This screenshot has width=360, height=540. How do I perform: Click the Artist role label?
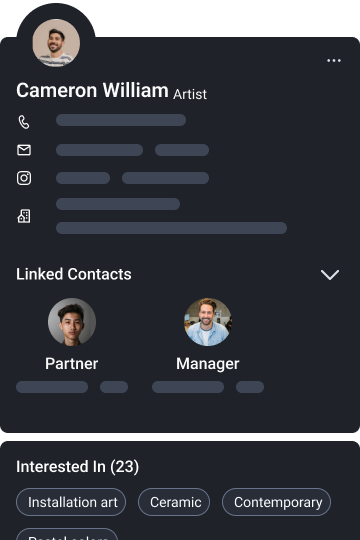[x=190, y=94]
